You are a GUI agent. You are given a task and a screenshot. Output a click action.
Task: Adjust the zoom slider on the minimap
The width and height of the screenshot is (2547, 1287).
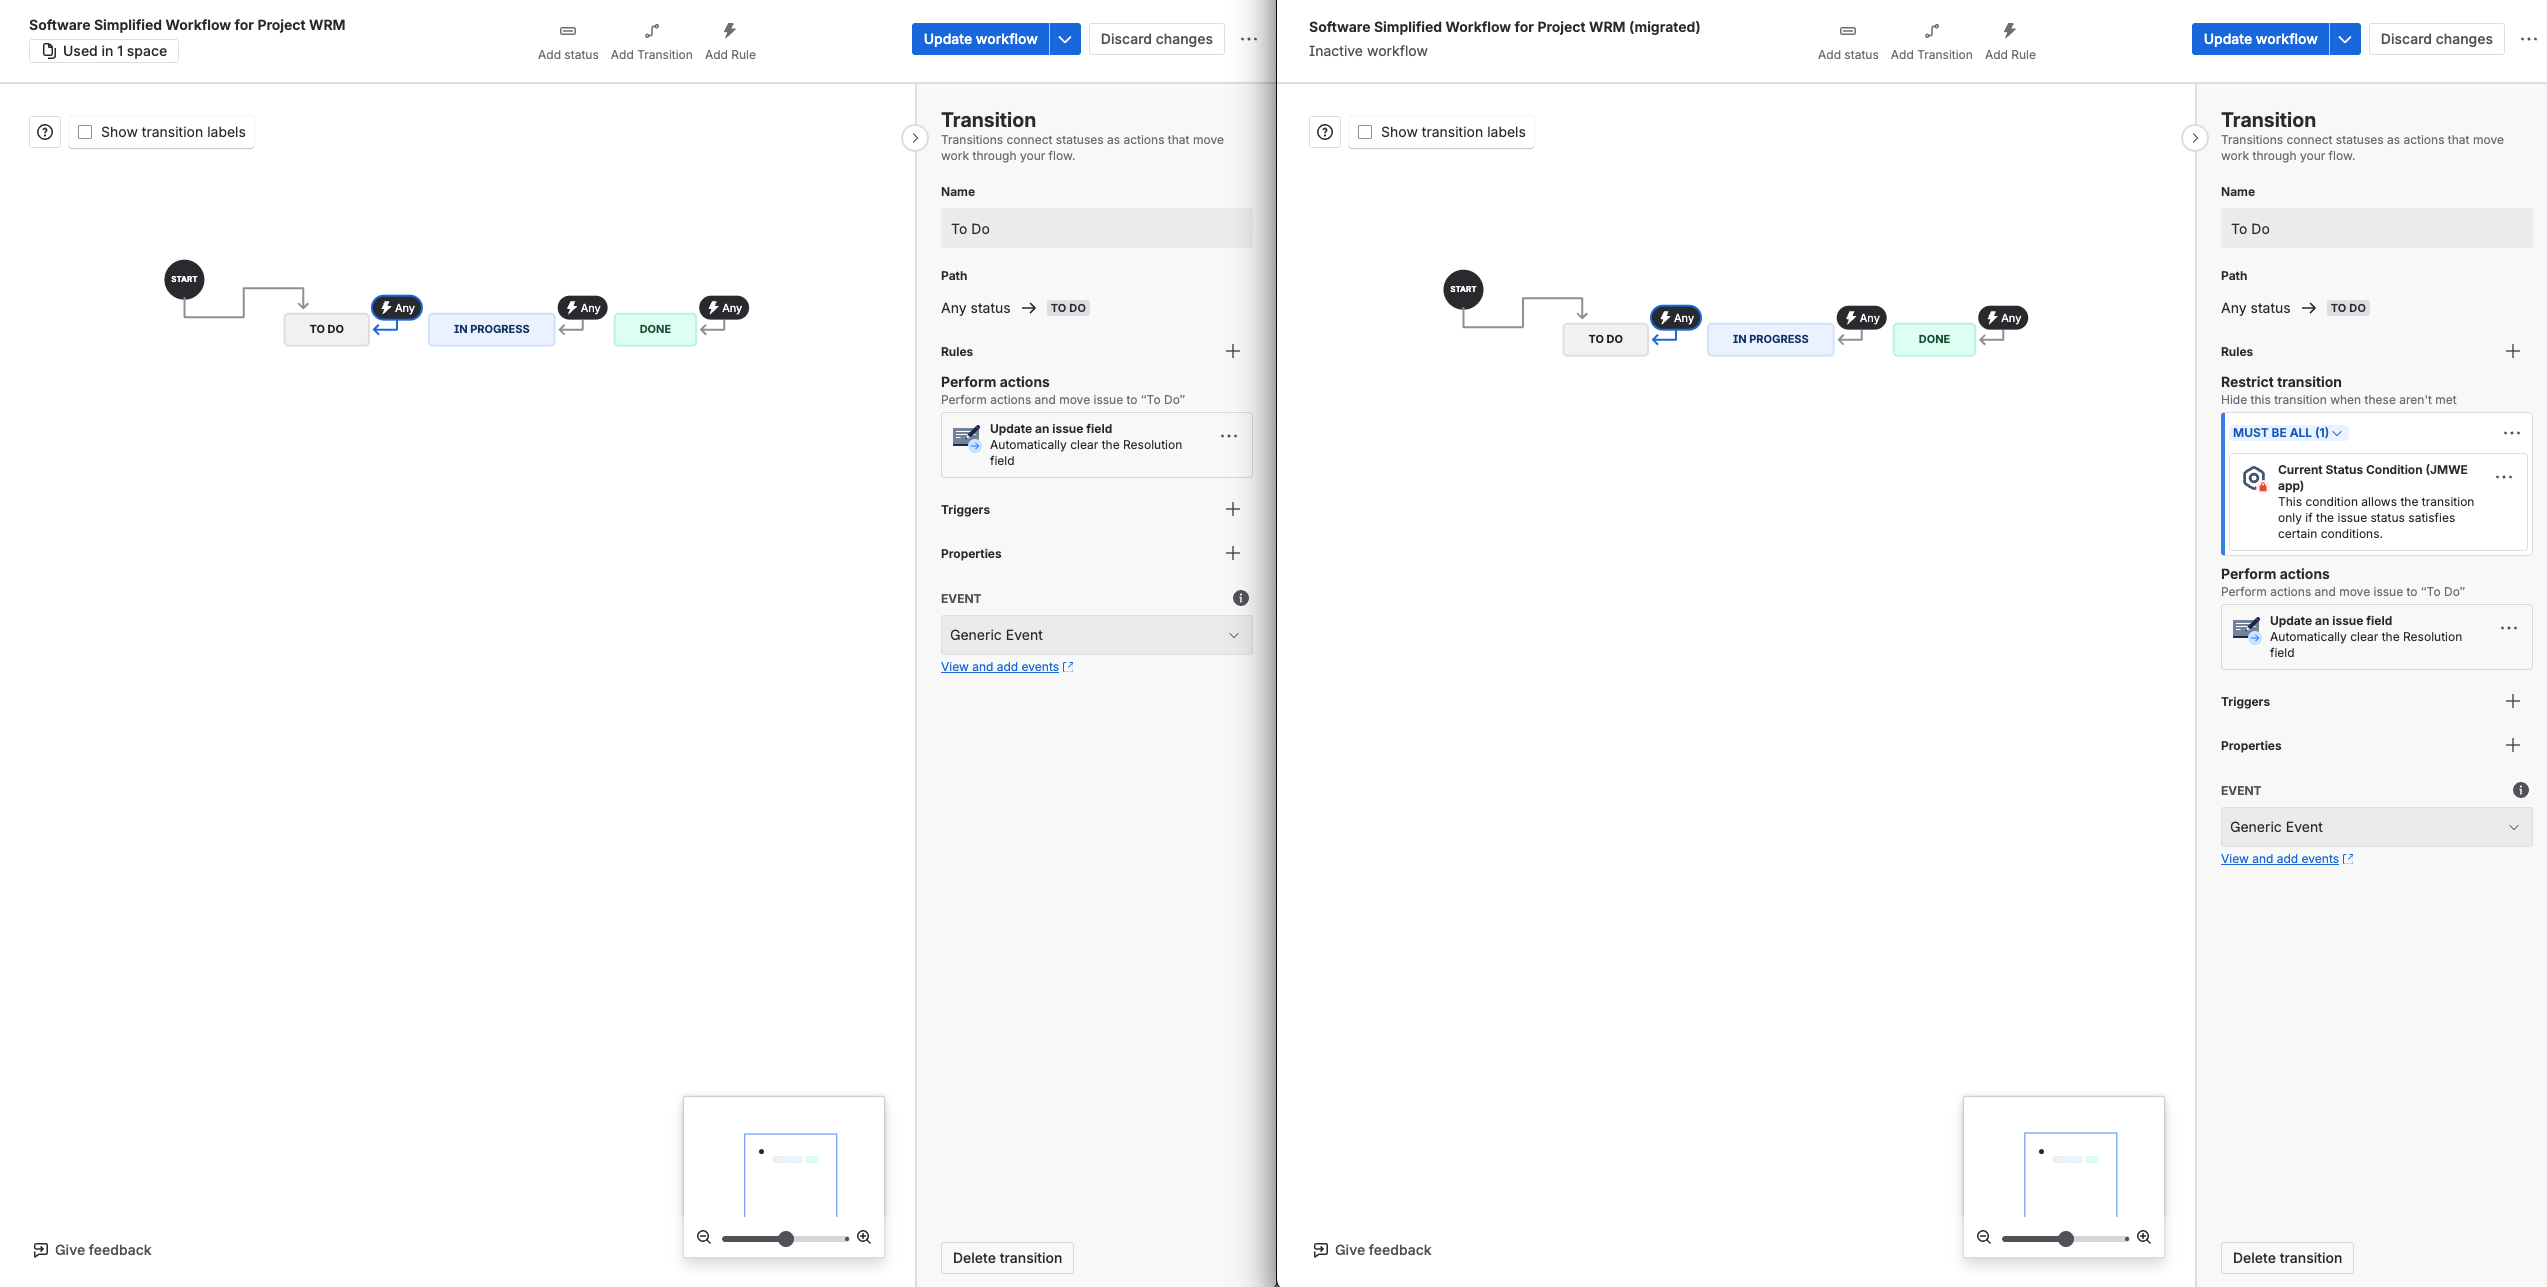pyautogui.click(x=785, y=1237)
